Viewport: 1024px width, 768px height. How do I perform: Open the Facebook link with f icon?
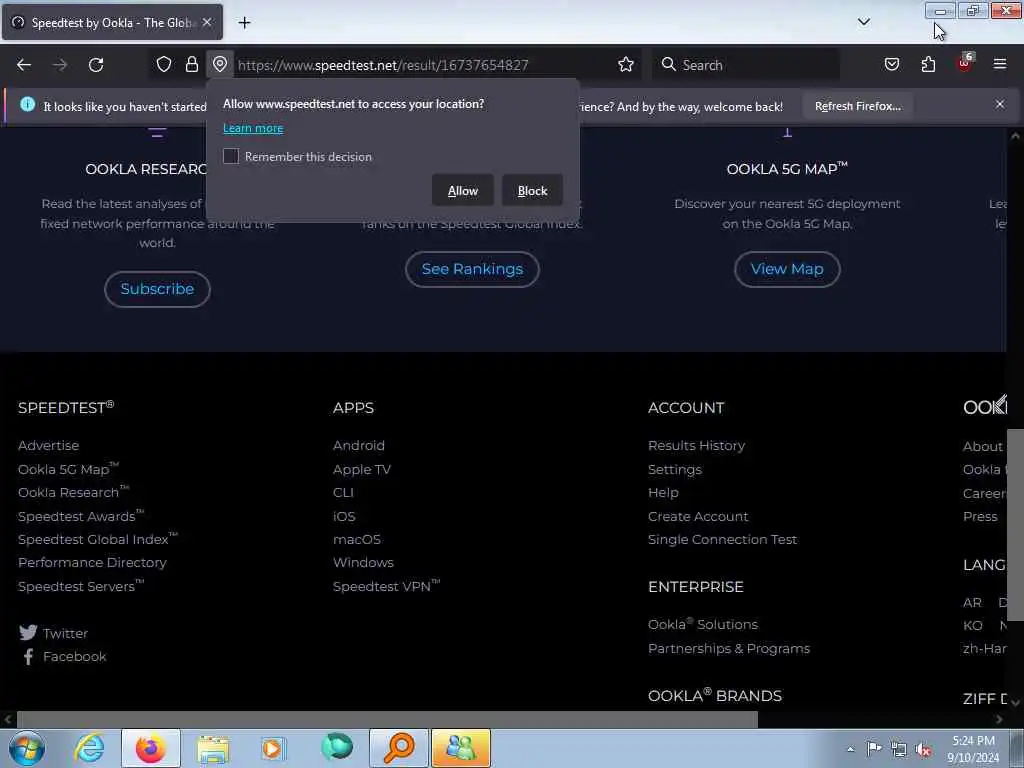coord(63,656)
